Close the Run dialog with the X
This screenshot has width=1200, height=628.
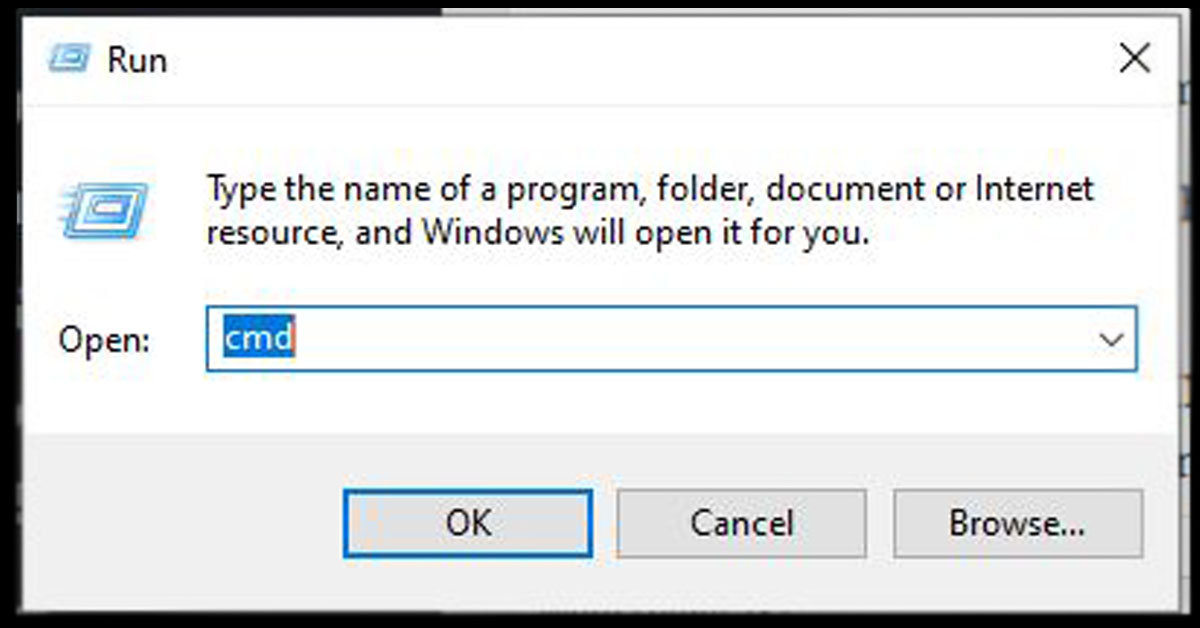click(x=1134, y=58)
